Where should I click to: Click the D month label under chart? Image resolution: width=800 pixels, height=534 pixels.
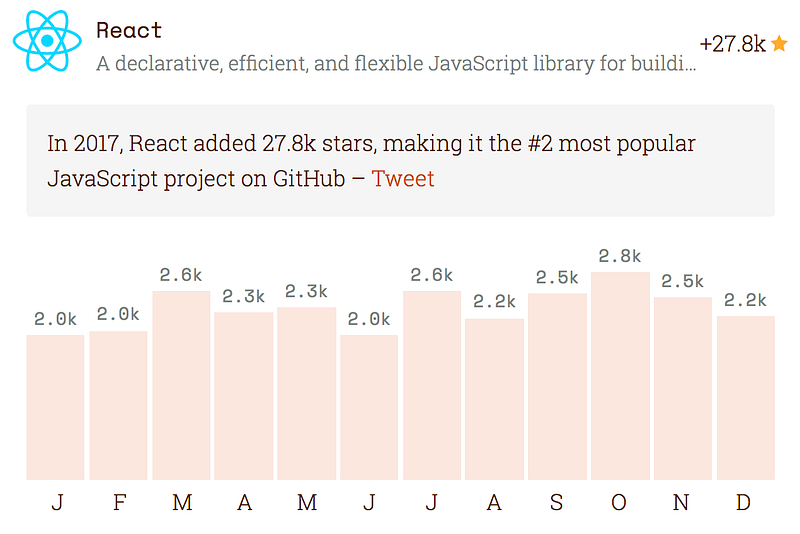[743, 503]
